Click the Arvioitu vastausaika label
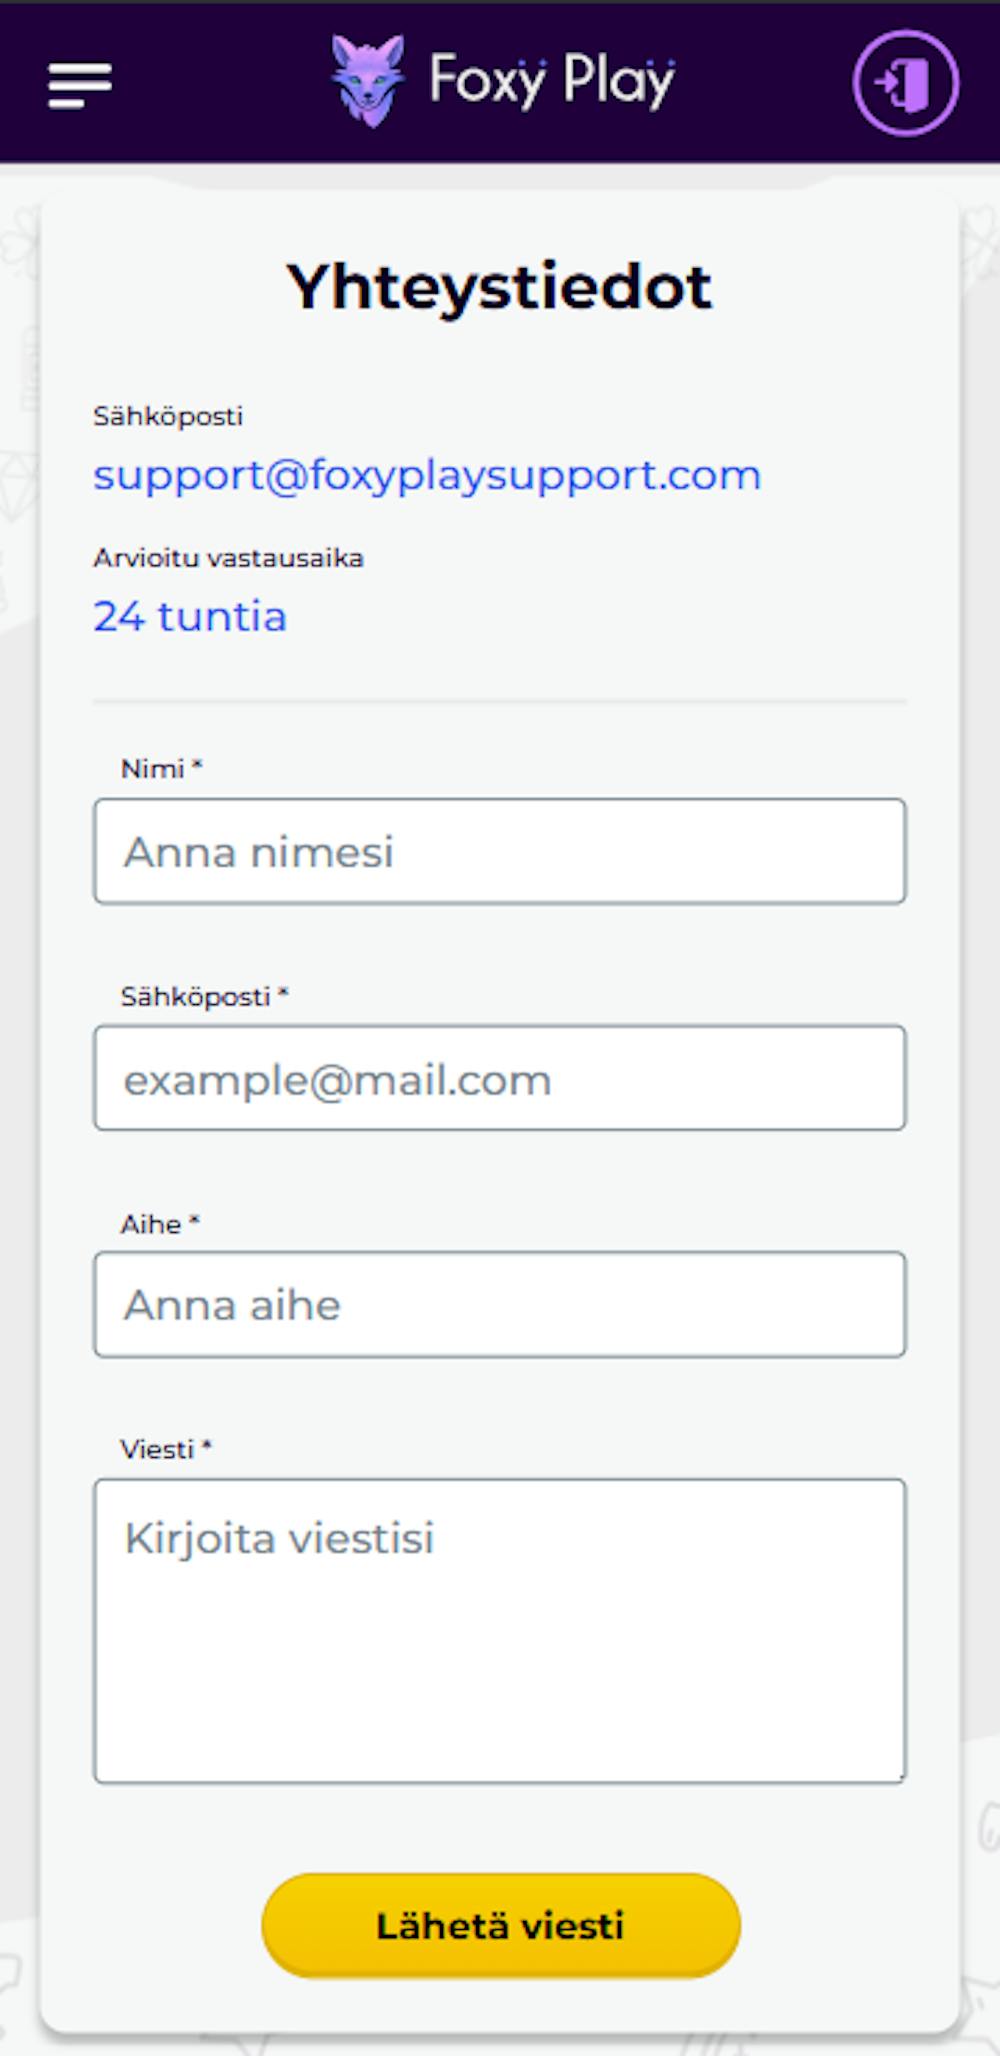The image size is (1000, 2056). [x=228, y=558]
